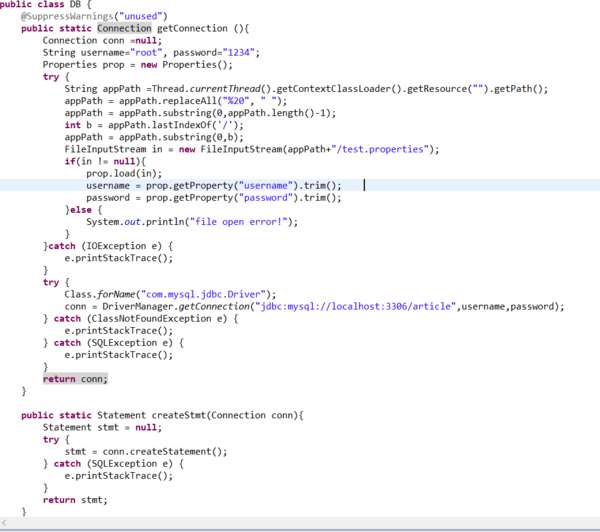Screen dimensions: 600x532
Task: Click the "com.mysql.jdbc.Driver" string
Action: [x=203, y=294]
